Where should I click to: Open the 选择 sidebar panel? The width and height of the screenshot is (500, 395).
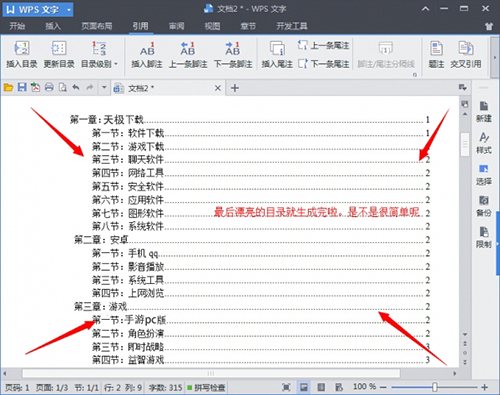coord(484,175)
